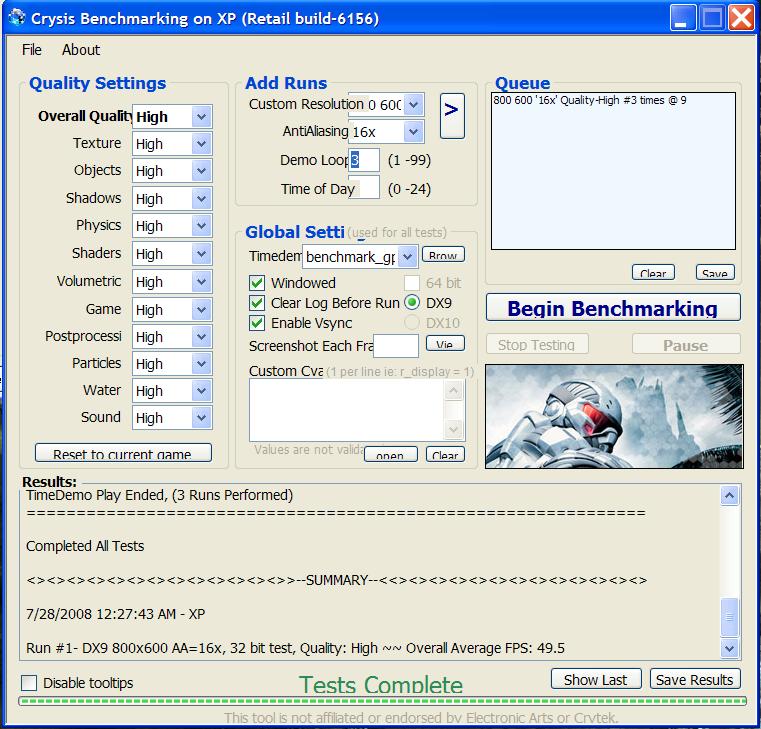Click the Demo Loops input field
The height and width of the screenshot is (729, 761).
click(364, 160)
